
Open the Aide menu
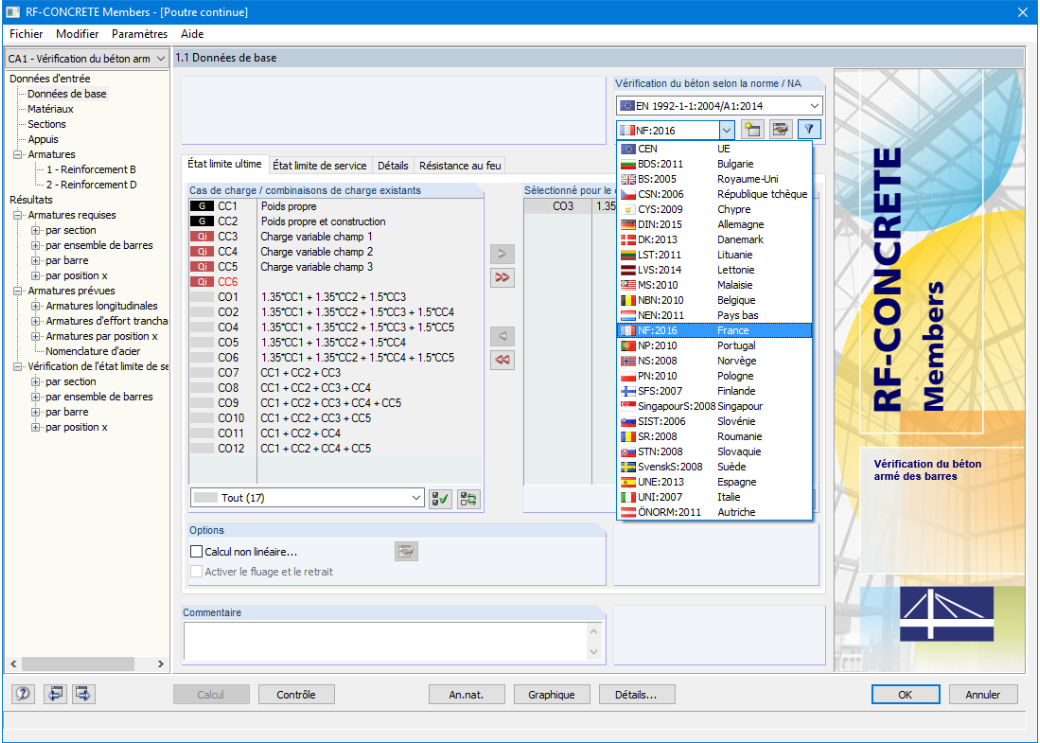[192, 34]
